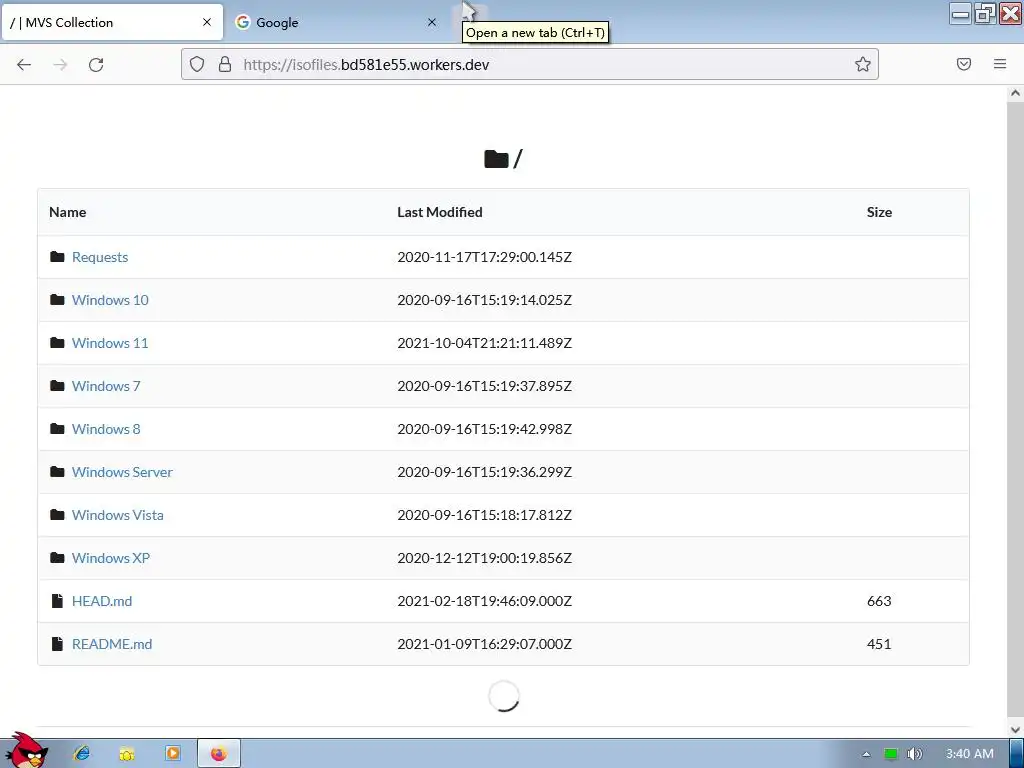Click the Size column header
Image resolution: width=1024 pixels, height=768 pixels.
(879, 212)
